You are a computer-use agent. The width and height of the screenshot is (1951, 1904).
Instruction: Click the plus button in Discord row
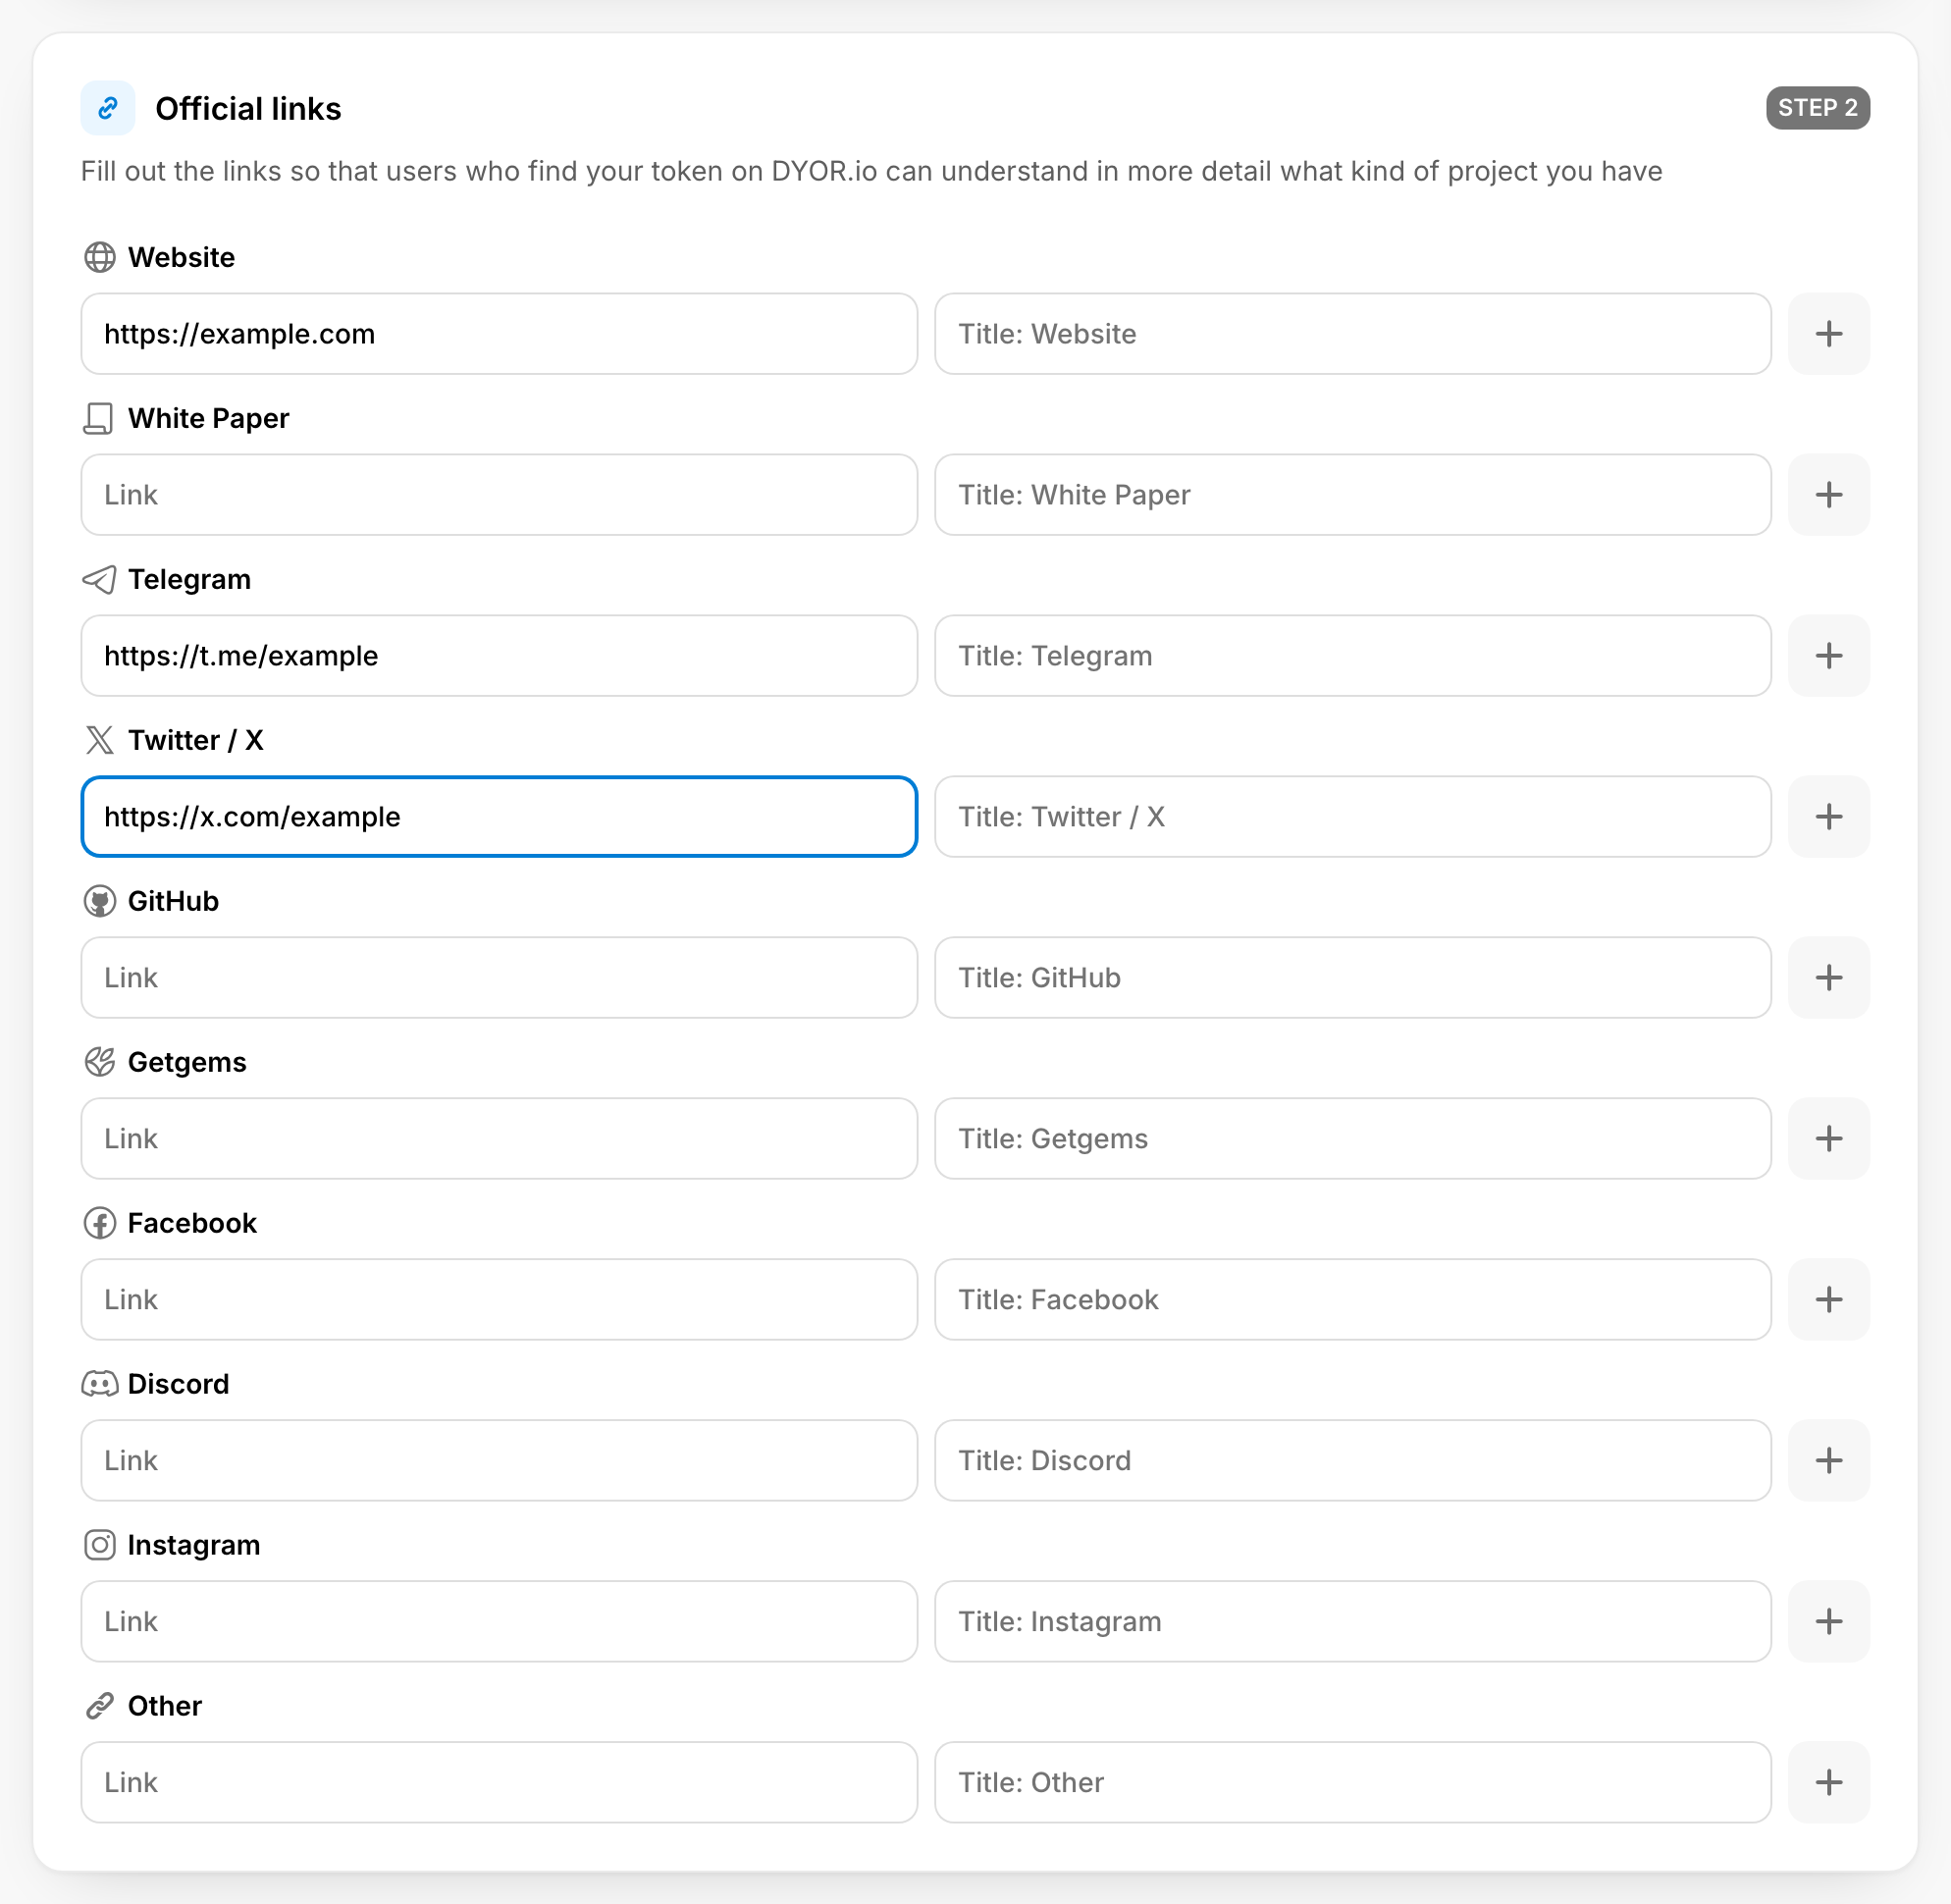pos(1828,1461)
